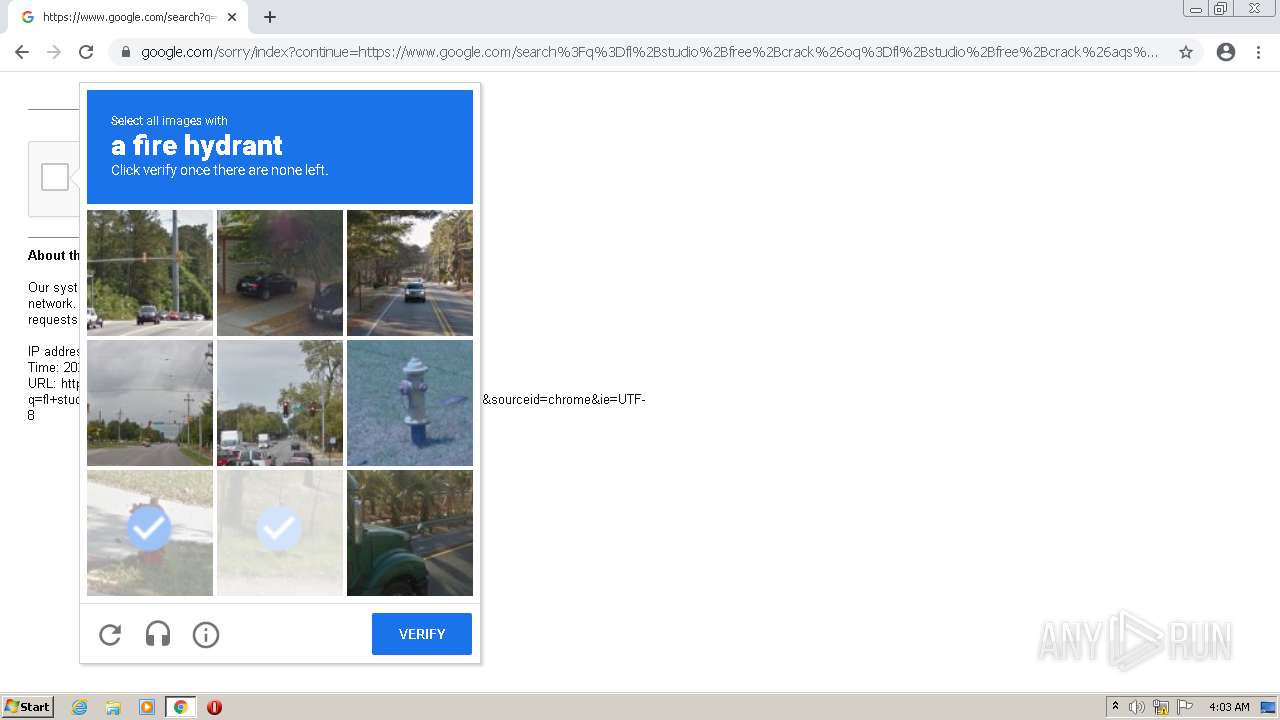Click the address bar URL

coord(650,52)
